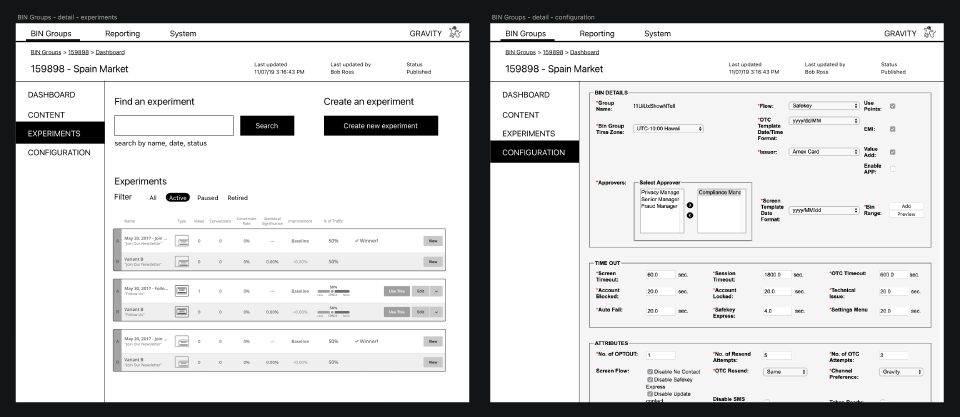Open the Bin Group Time Zone dropdown
960x417 pixels.
(669, 129)
